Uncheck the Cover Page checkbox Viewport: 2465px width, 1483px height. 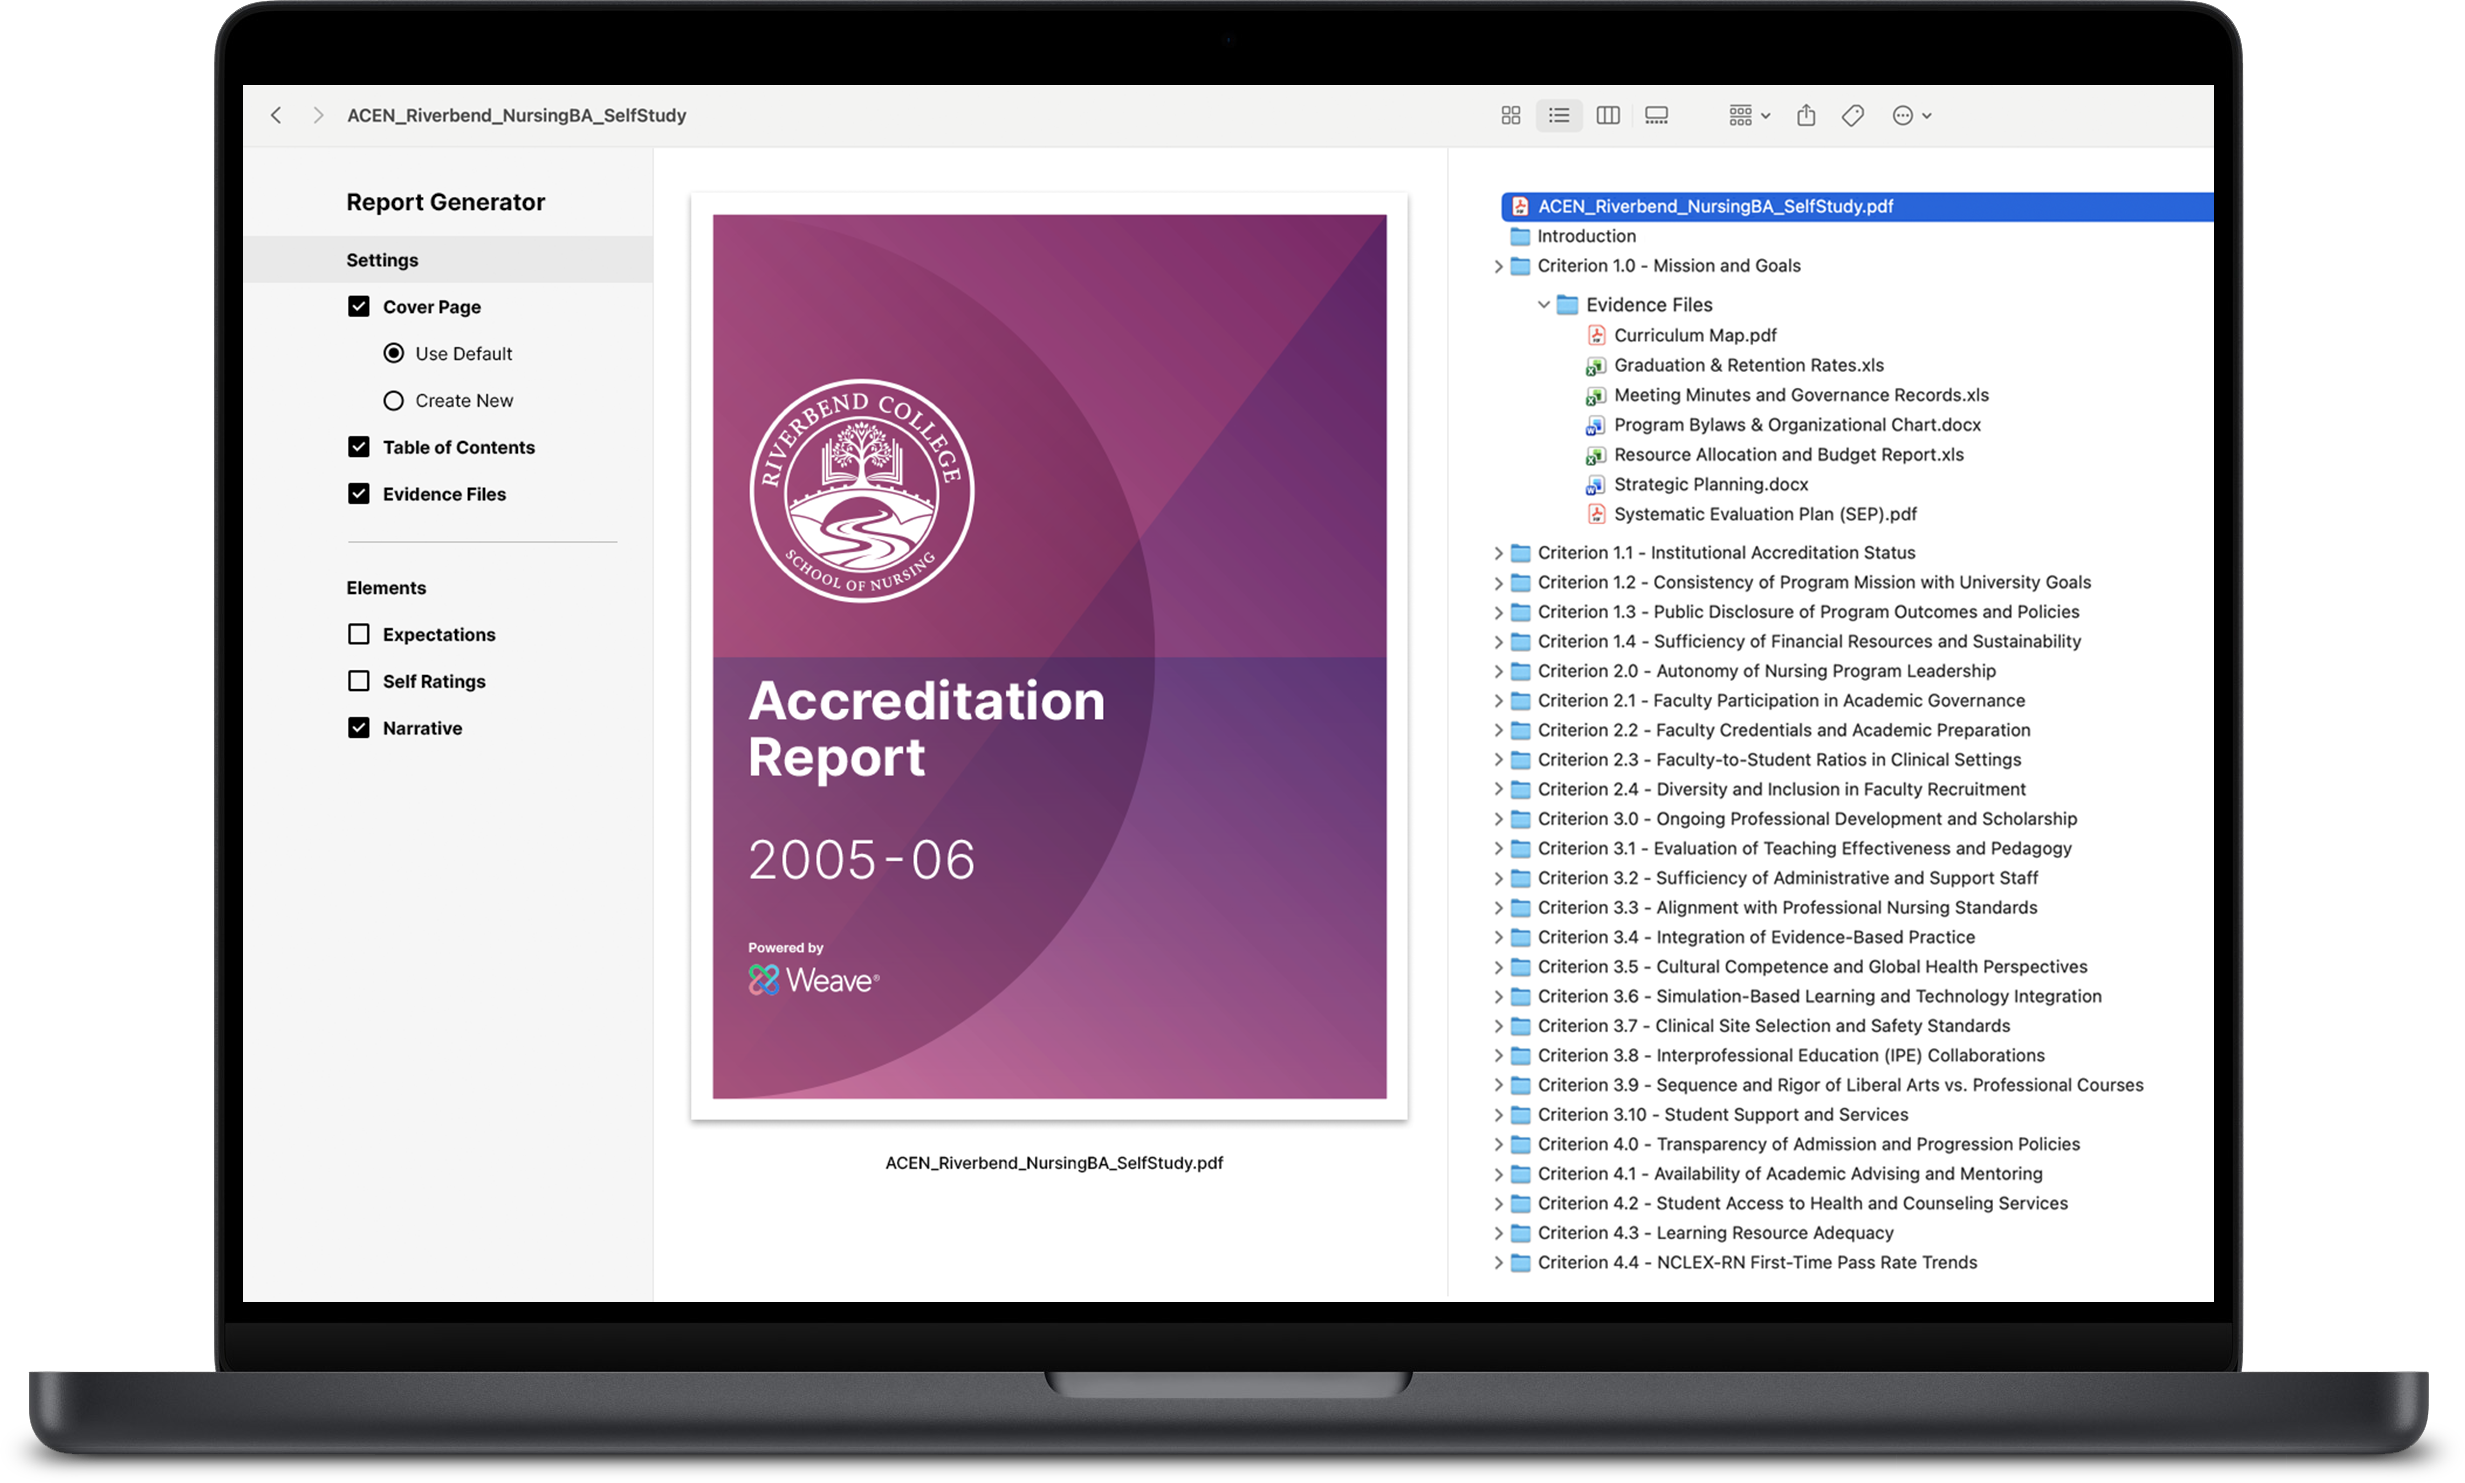point(359,307)
